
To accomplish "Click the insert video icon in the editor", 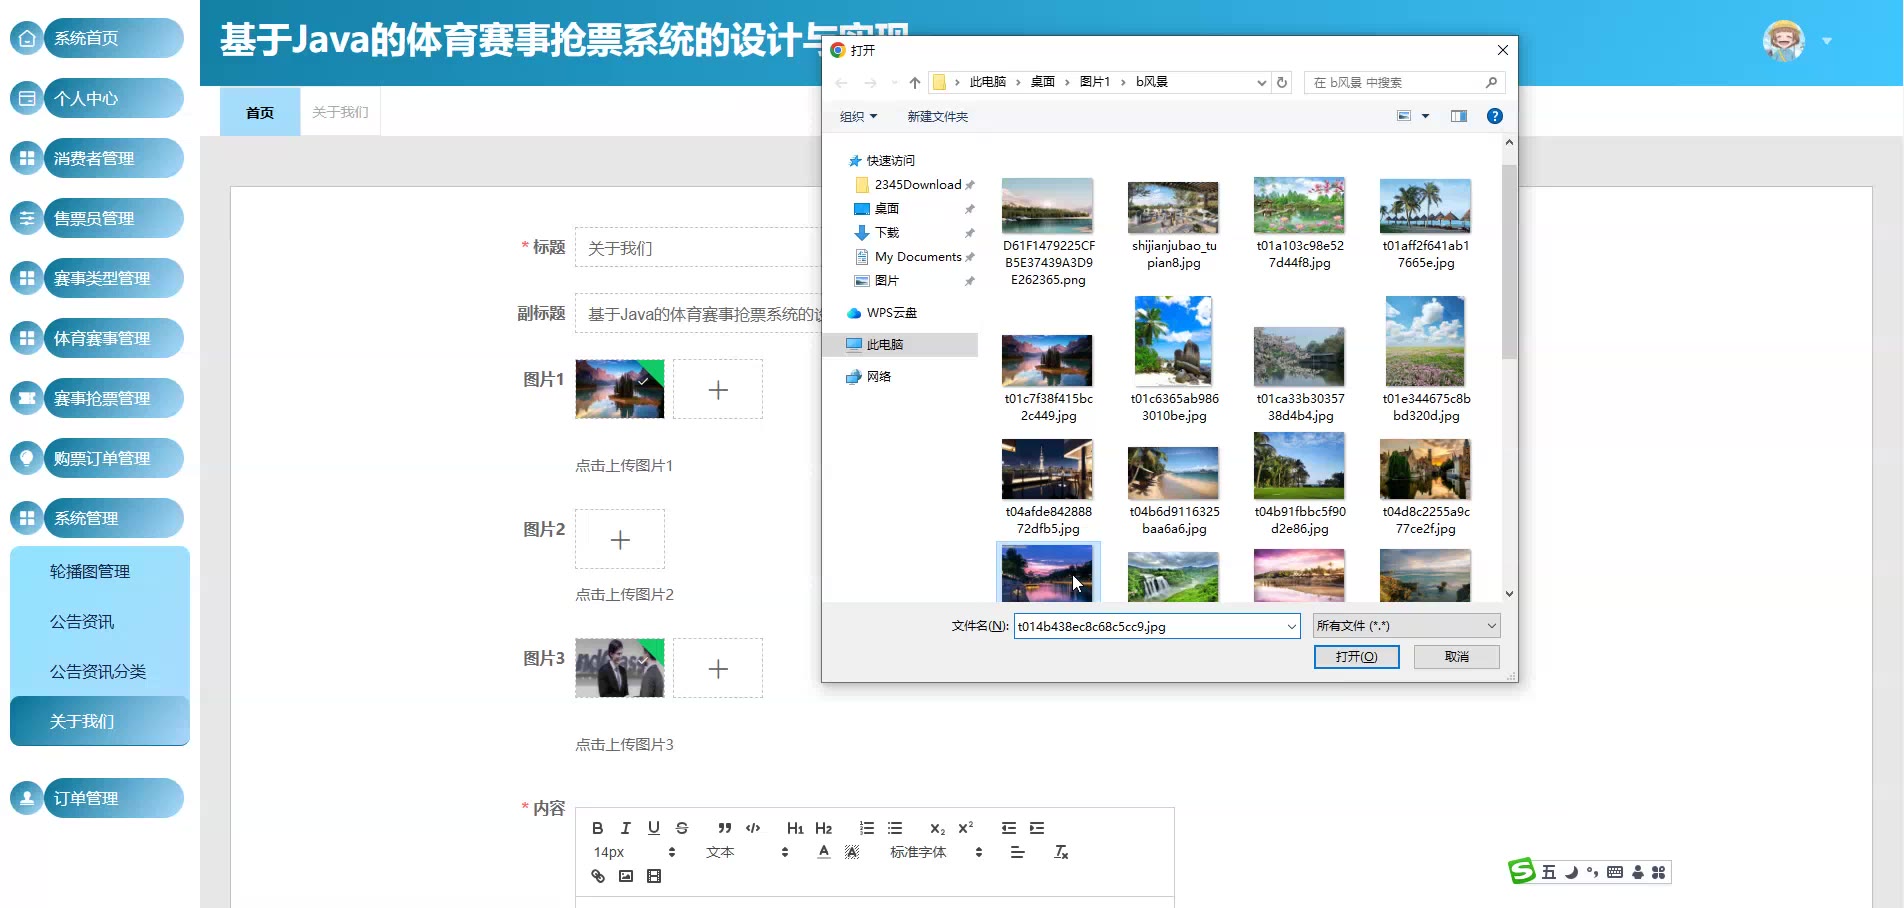I will [654, 876].
